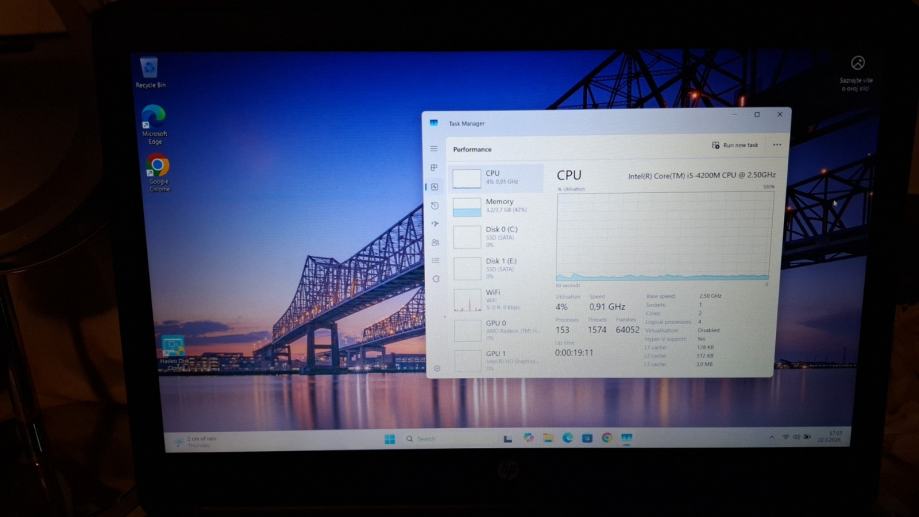Open File Explorer from the taskbar

point(548,438)
